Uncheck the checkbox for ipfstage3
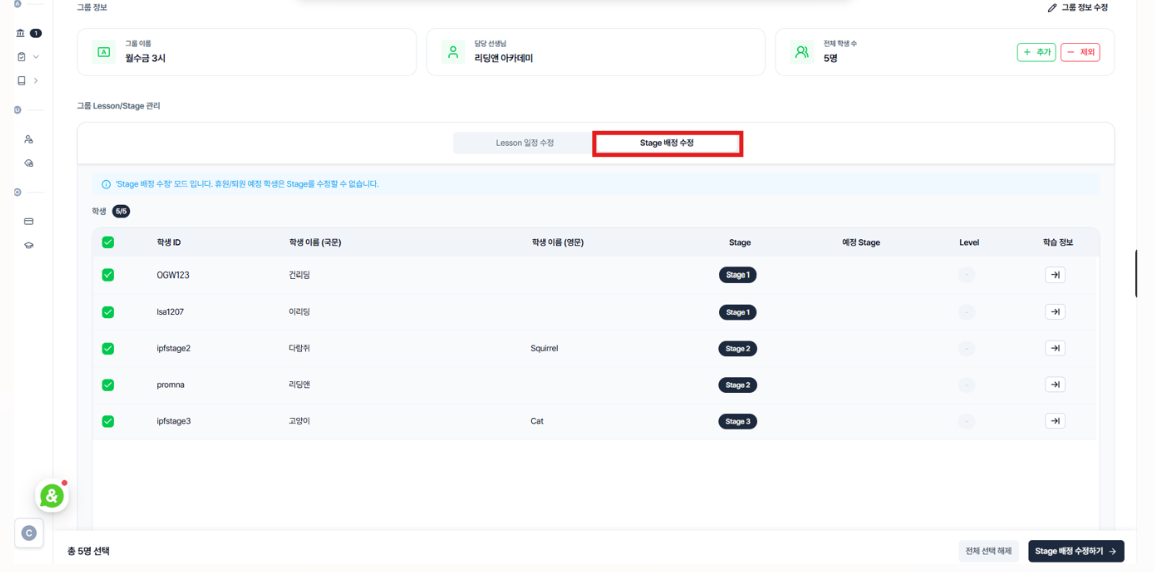This screenshot has width=1154, height=572. click(107, 421)
